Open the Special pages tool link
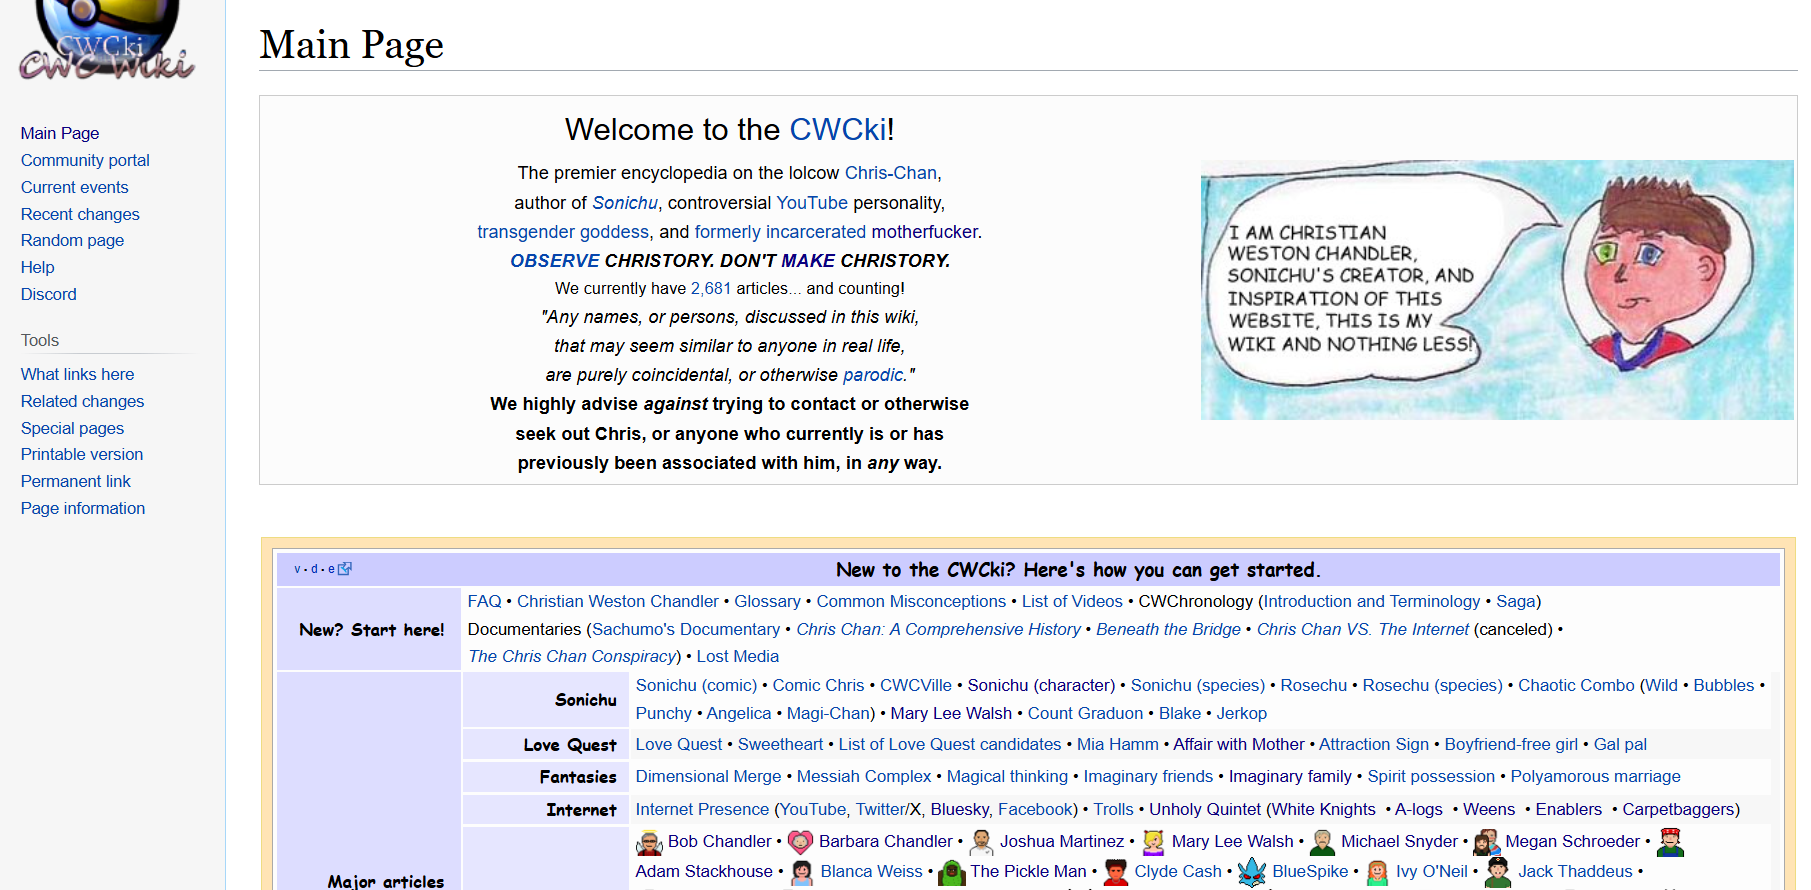 point(72,428)
